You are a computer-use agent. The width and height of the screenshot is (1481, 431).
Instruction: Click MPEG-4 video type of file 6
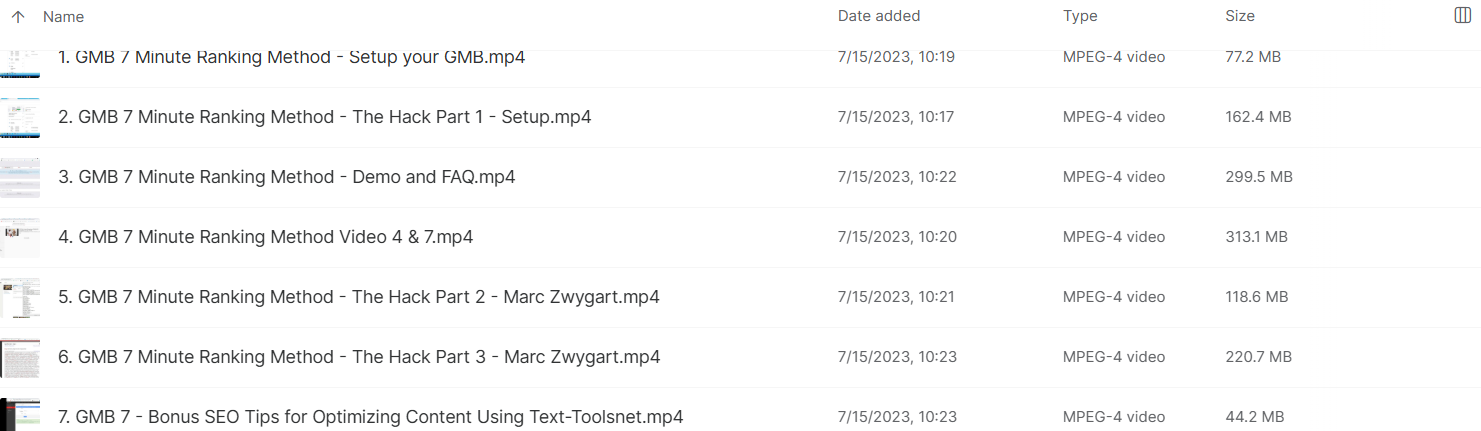pyautogui.click(x=1114, y=357)
